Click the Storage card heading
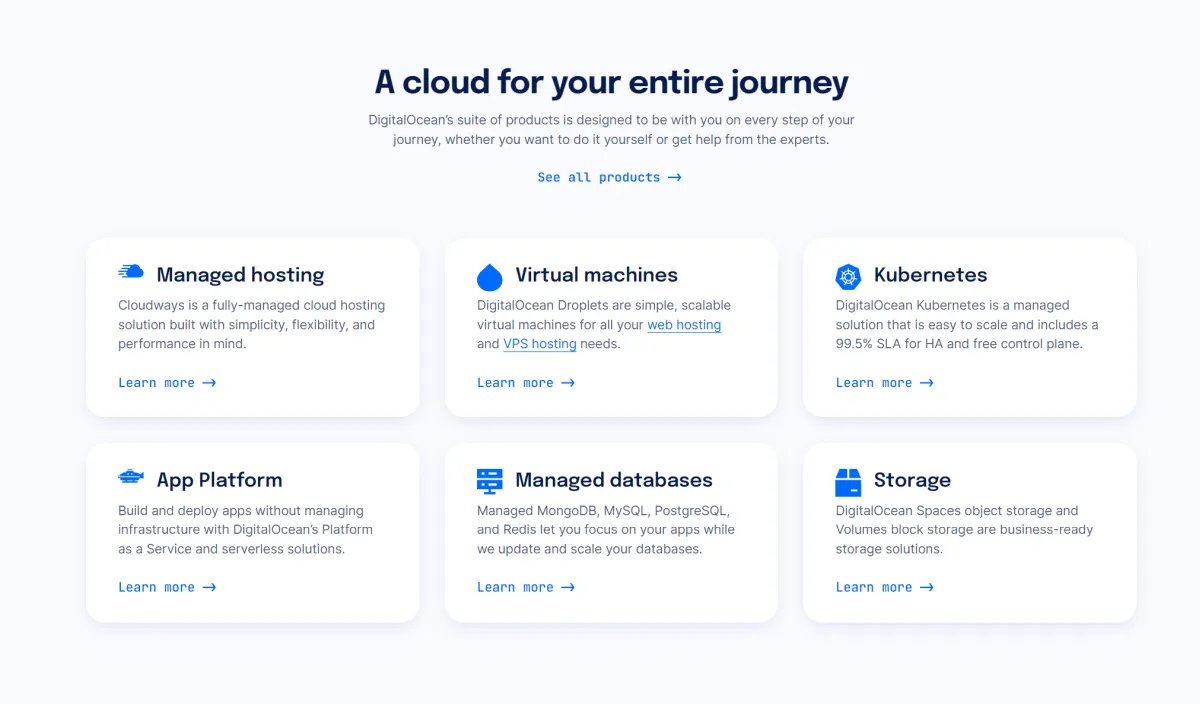Screen dimensions: 1200x704 point(912,480)
